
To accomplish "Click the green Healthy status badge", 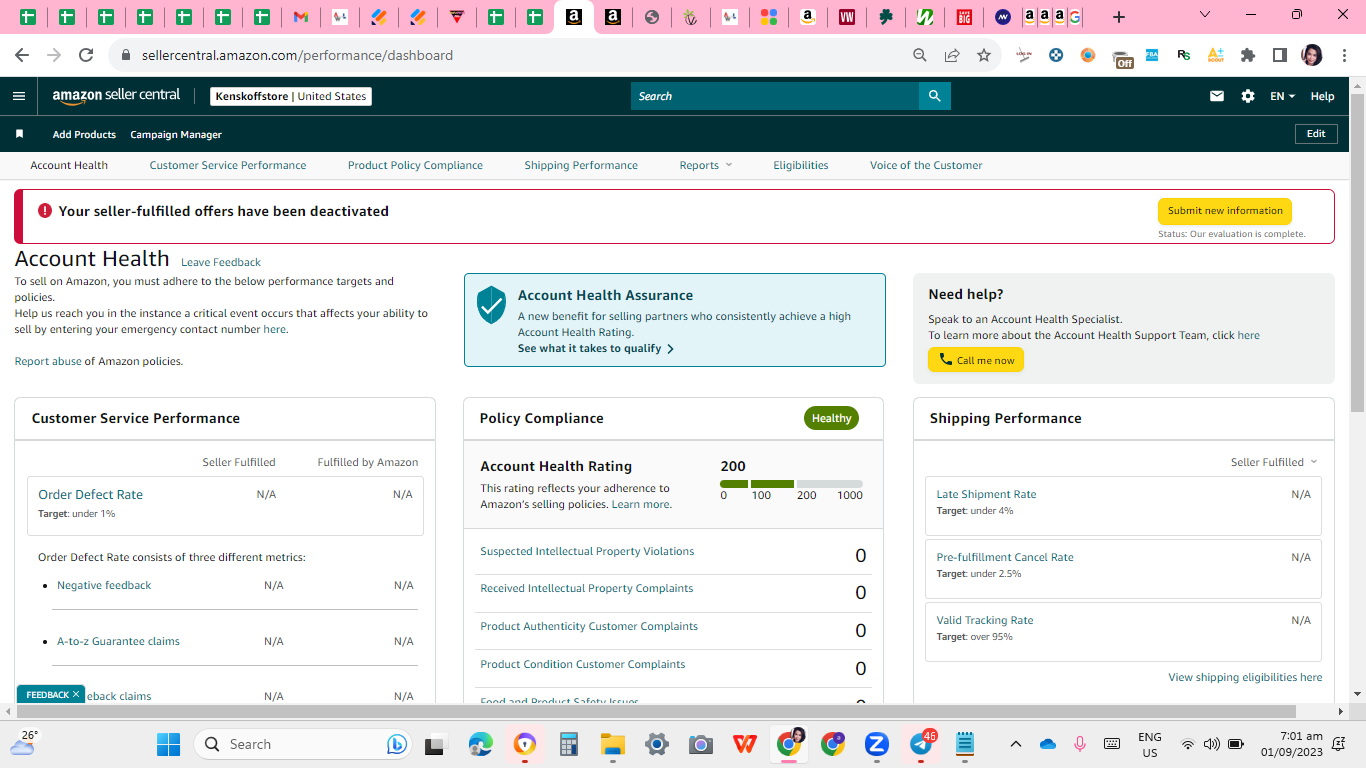I will click(x=831, y=418).
